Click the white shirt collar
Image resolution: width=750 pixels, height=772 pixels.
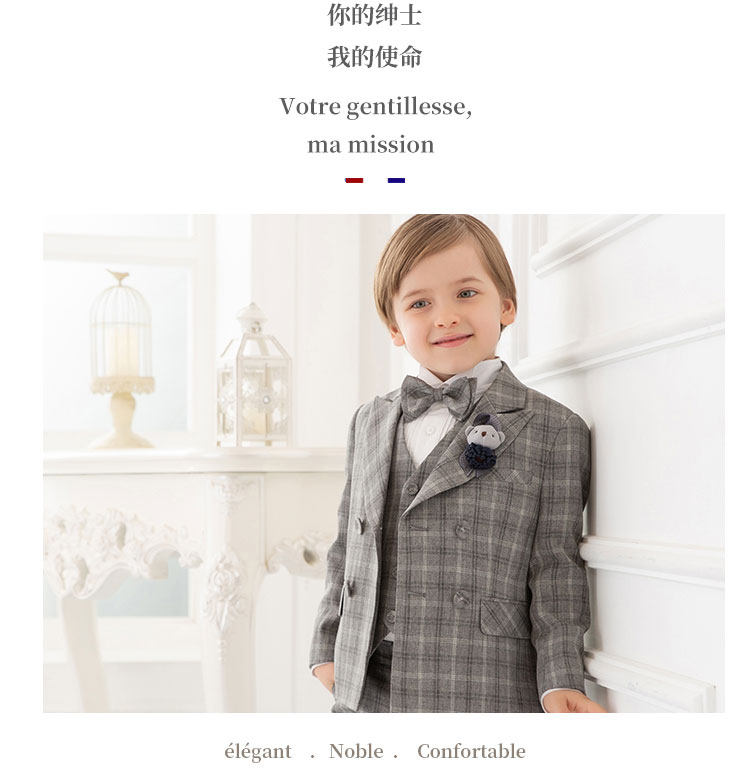[x=458, y=375]
